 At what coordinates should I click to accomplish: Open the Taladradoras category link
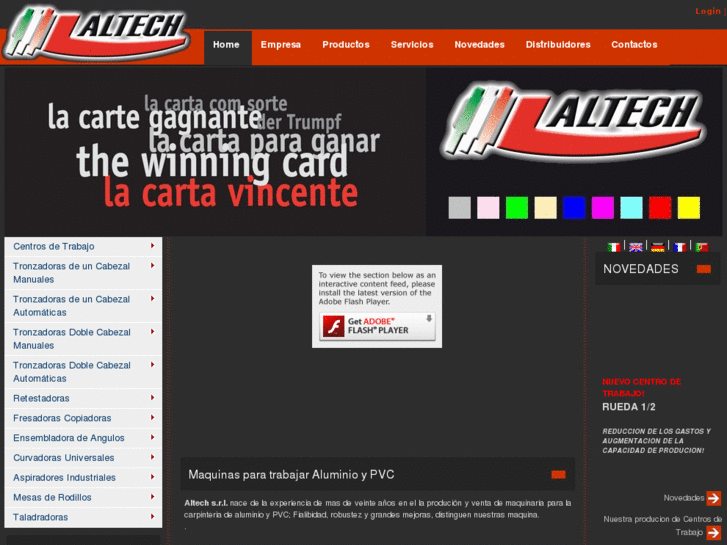[40, 517]
